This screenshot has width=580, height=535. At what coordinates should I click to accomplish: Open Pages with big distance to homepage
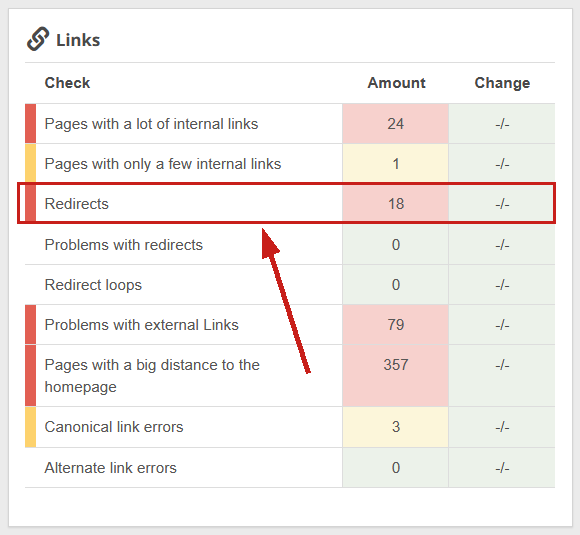[x=152, y=376]
